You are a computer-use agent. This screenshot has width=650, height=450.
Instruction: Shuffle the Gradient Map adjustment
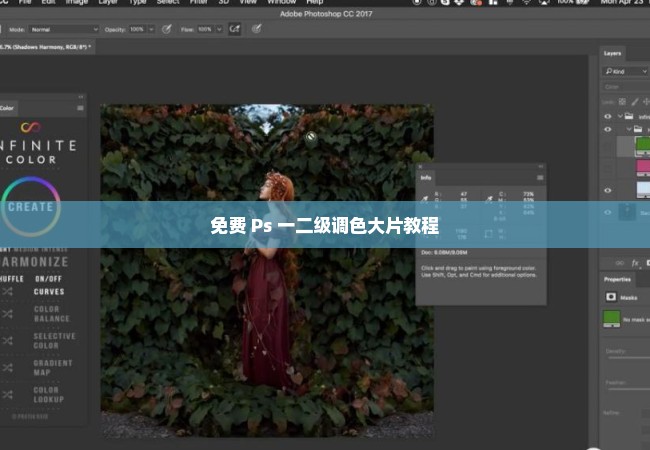7,368
